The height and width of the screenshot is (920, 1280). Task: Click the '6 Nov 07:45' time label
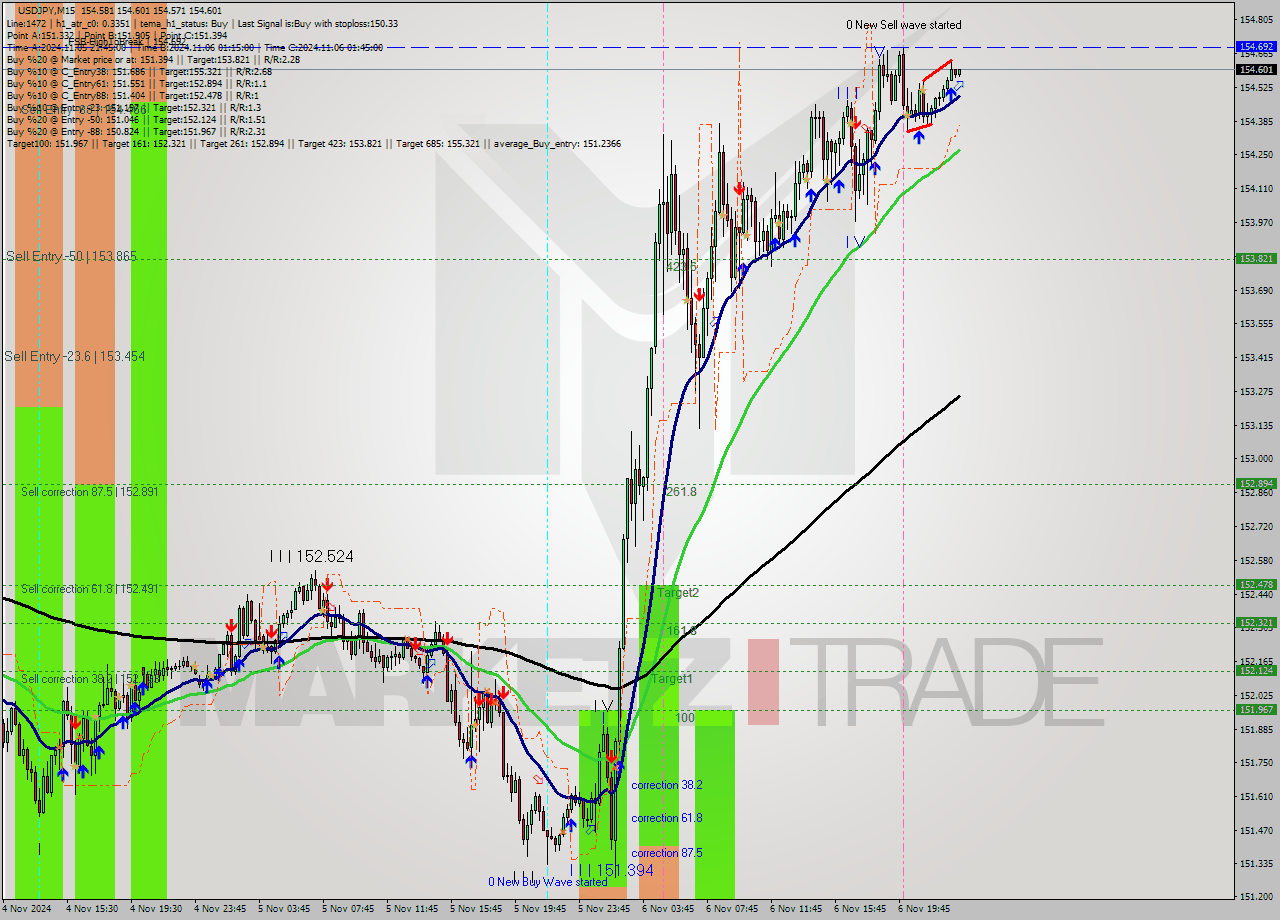click(x=732, y=909)
